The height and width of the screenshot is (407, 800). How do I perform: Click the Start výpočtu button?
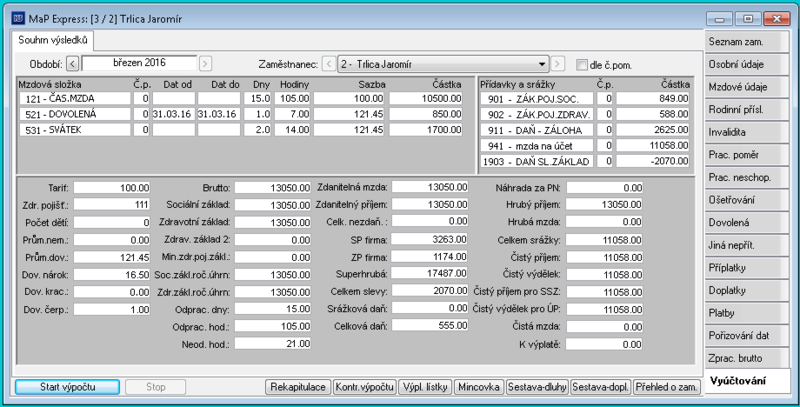pos(67,387)
